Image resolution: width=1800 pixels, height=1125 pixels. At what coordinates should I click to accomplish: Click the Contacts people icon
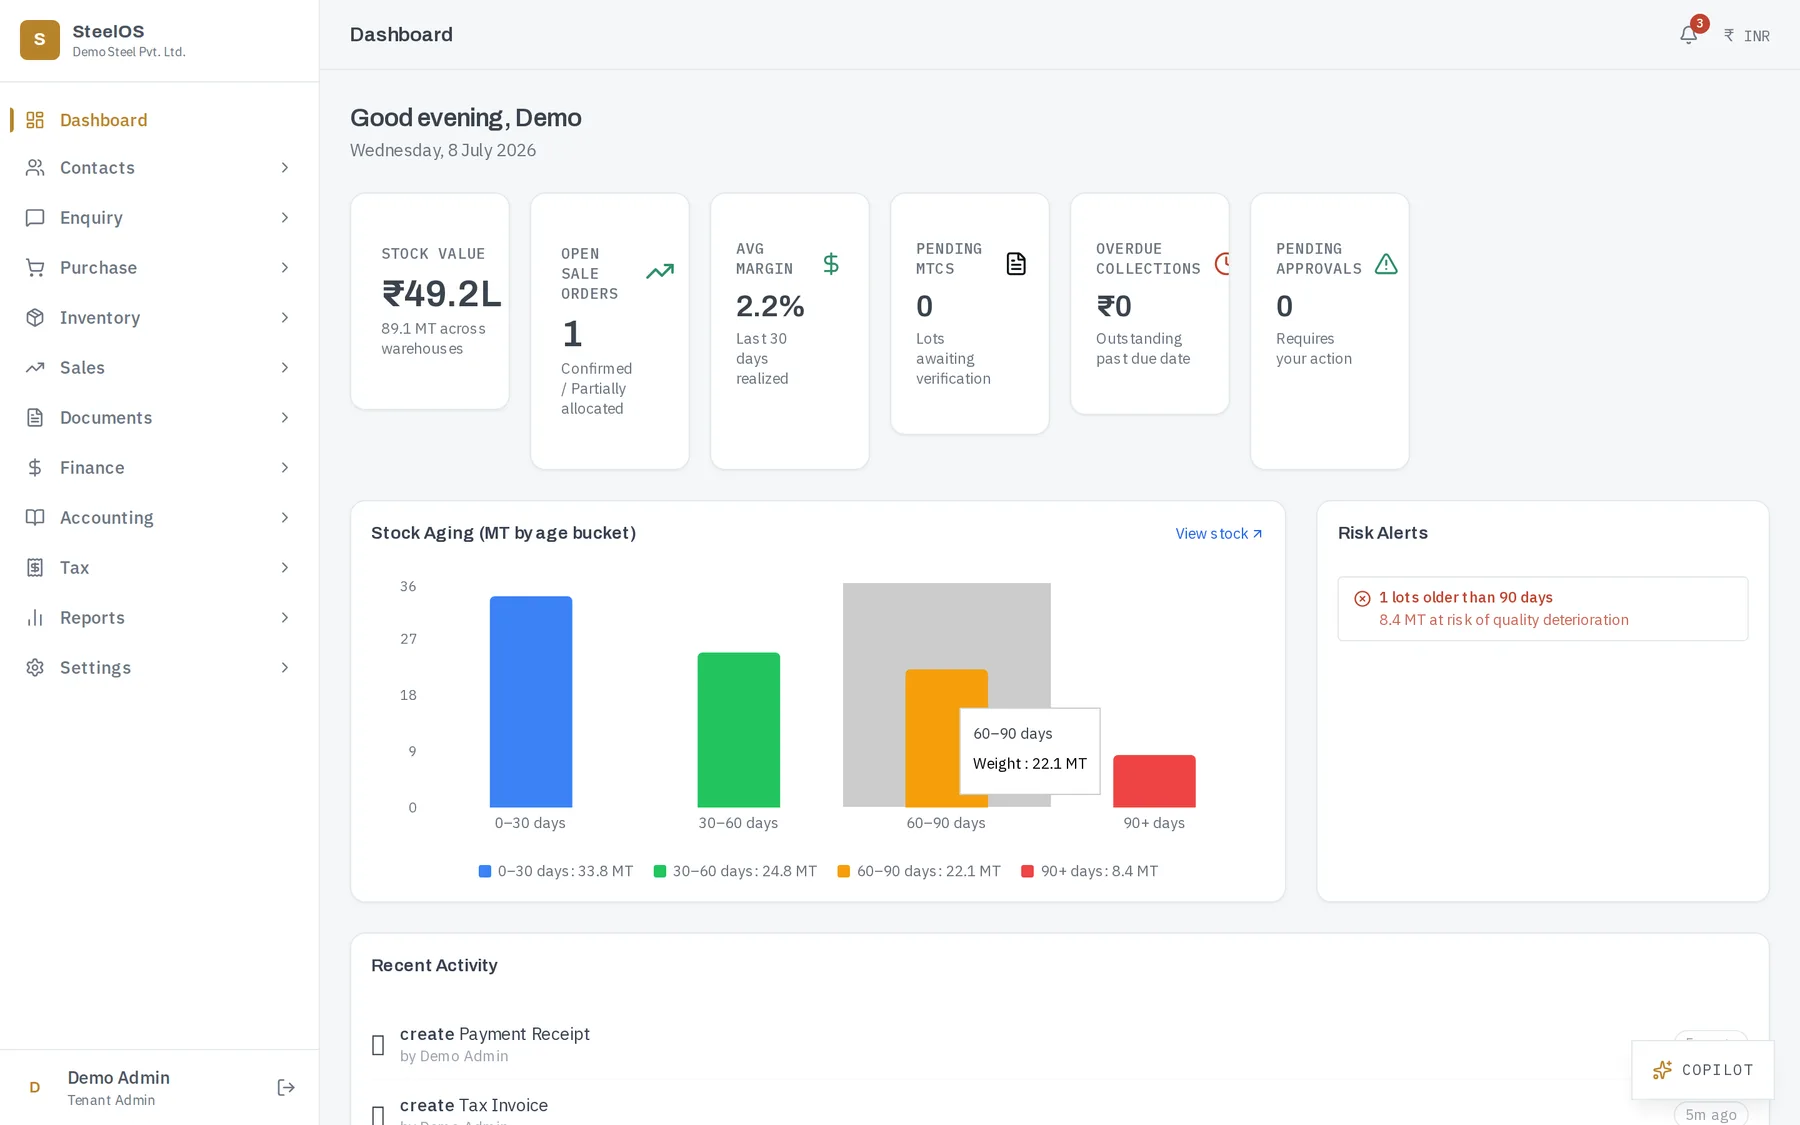coord(35,168)
